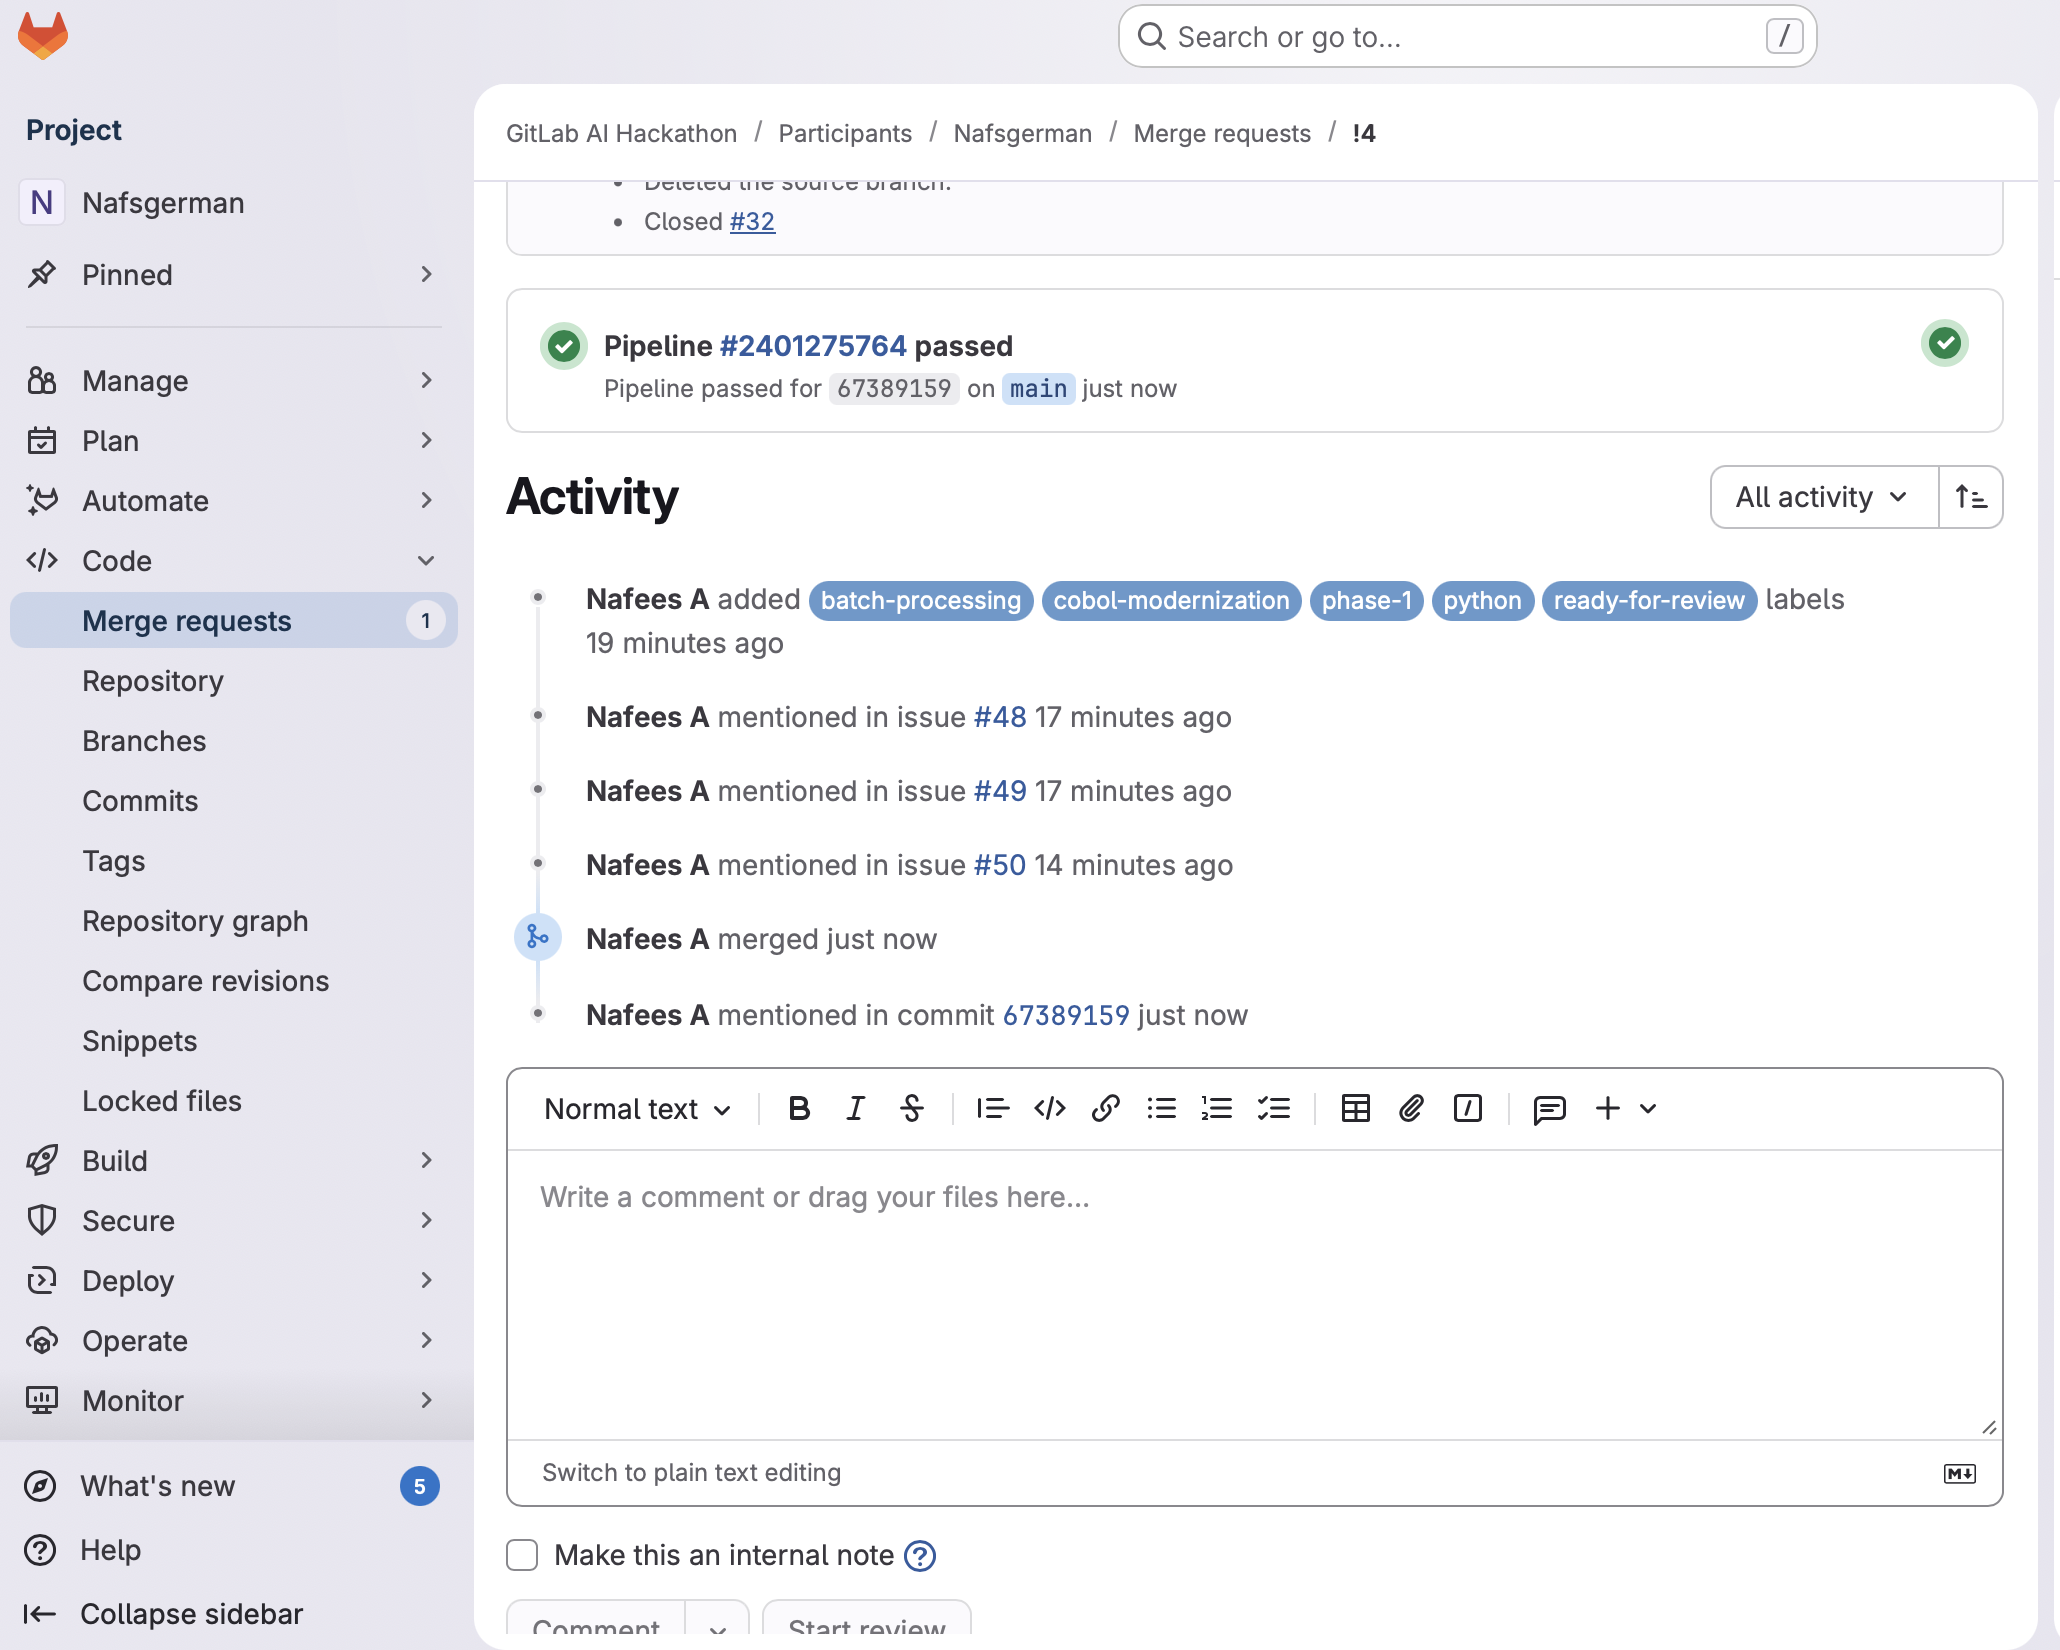Viewport: 2060px width, 1650px height.
Task: Open the Normal text style dropdown
Action: [x=637, y=1109]
